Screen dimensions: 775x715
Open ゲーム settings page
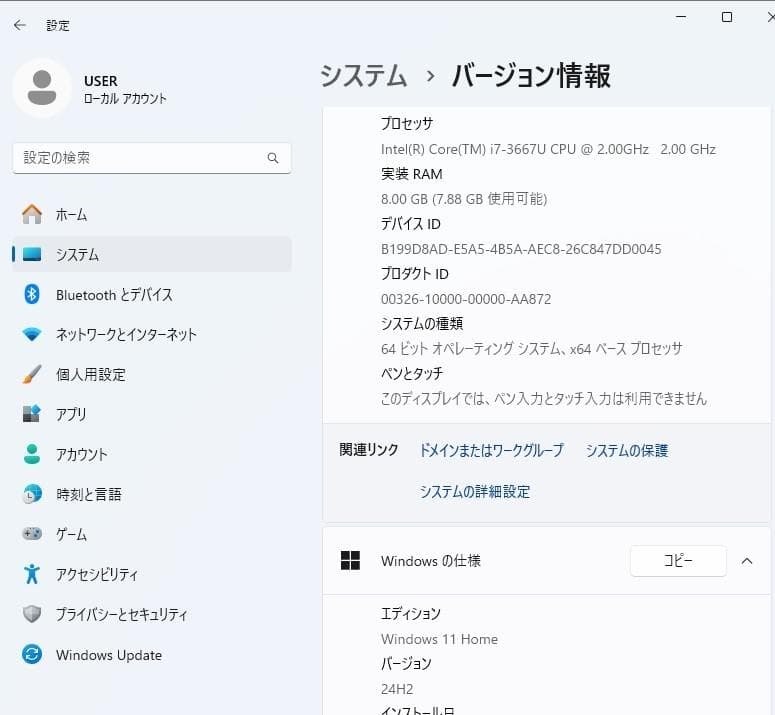pos(152,534)
